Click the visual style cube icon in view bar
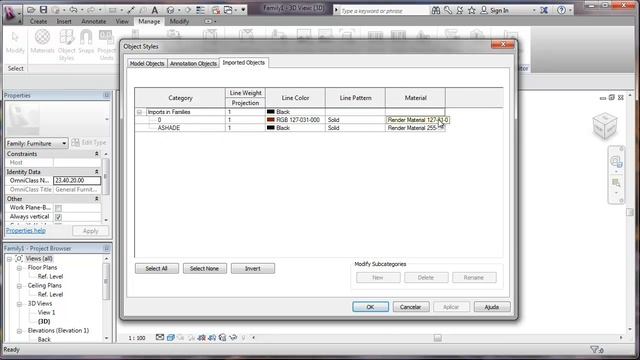The image size is (640, 360). (171, 338)
